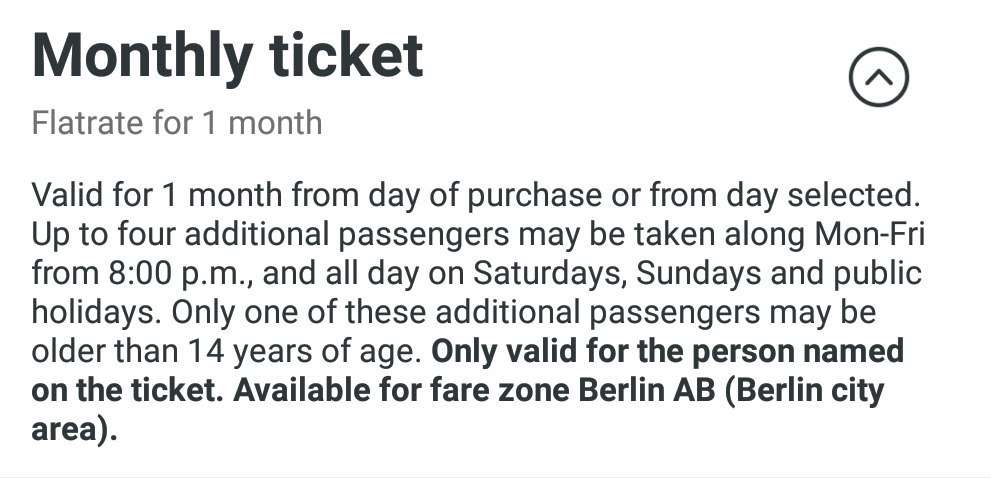The height and width of the screenshot is (486, 991).
Task: Click the 'Flatrate for 1 month' subtitle
Action: [x=177, y=123]
